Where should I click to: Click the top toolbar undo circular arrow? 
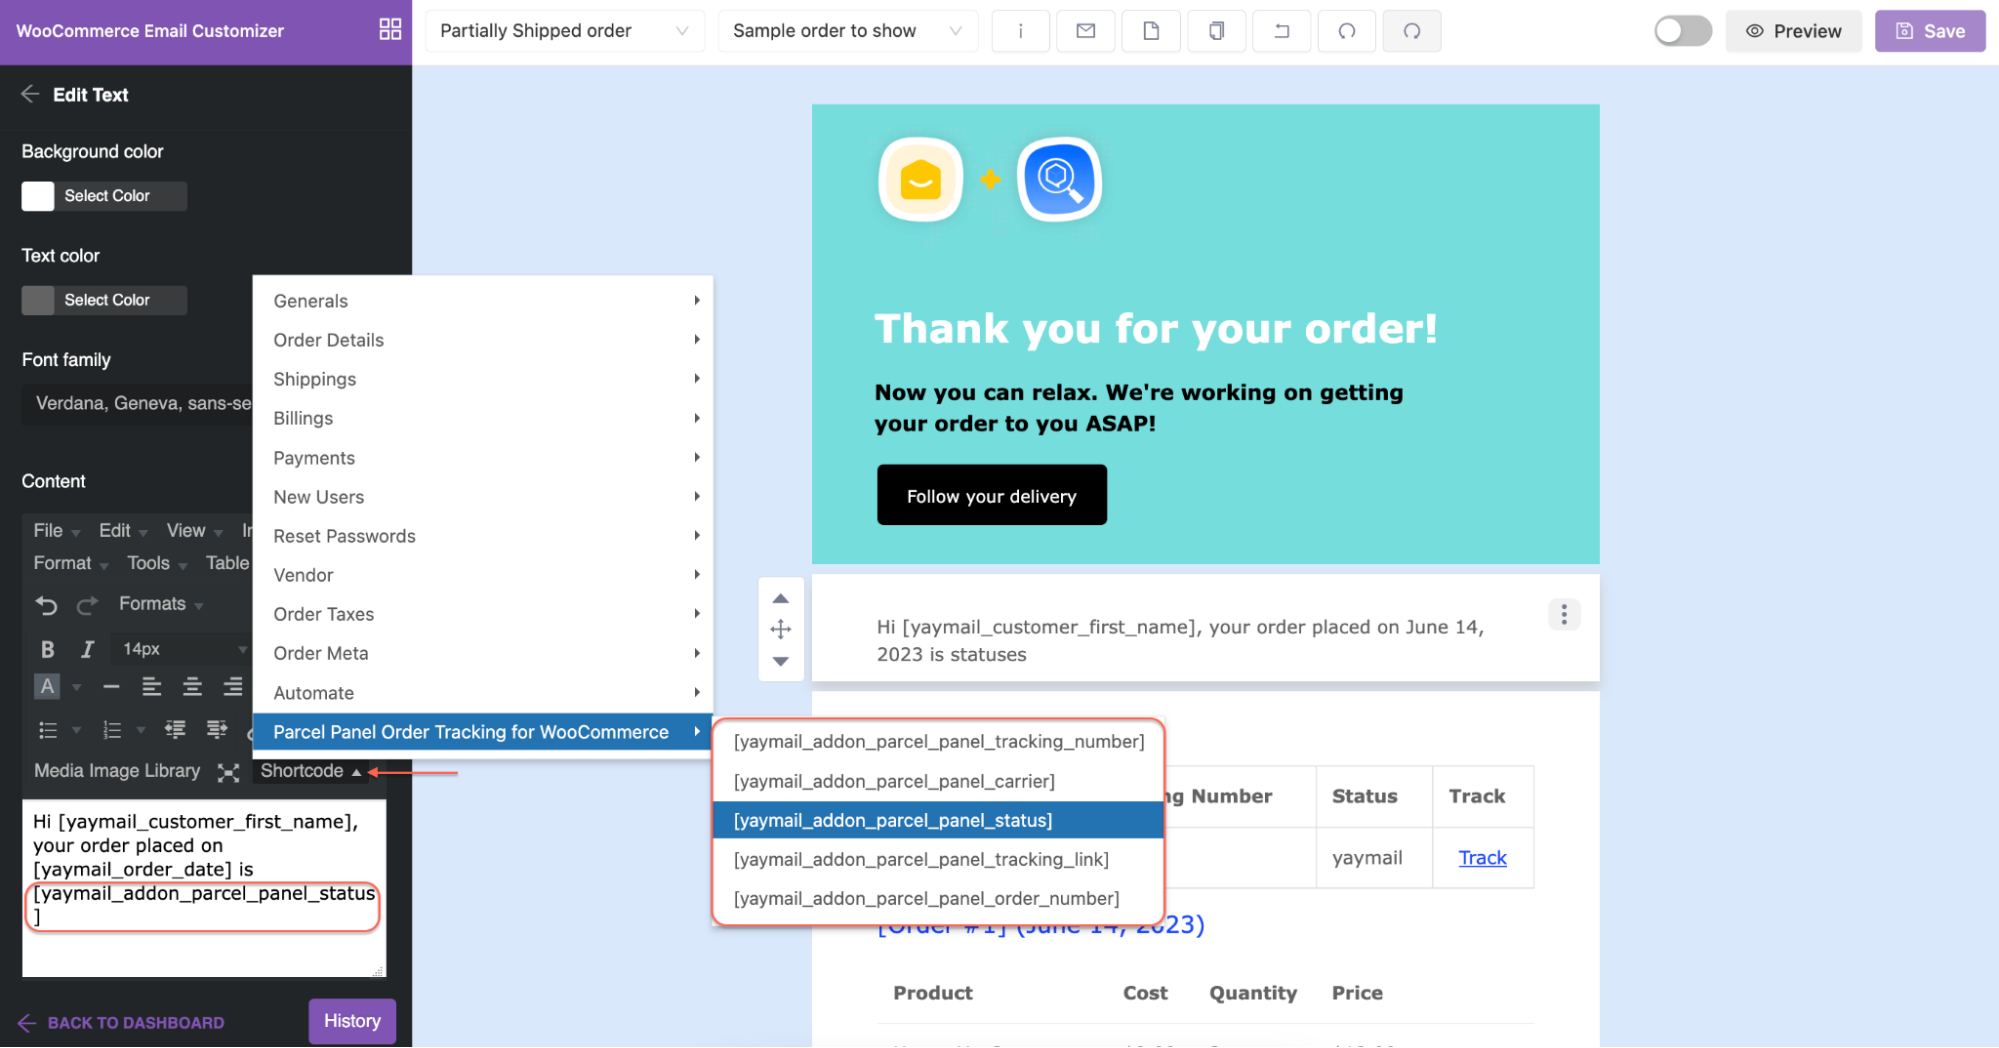pos(1347,31)
